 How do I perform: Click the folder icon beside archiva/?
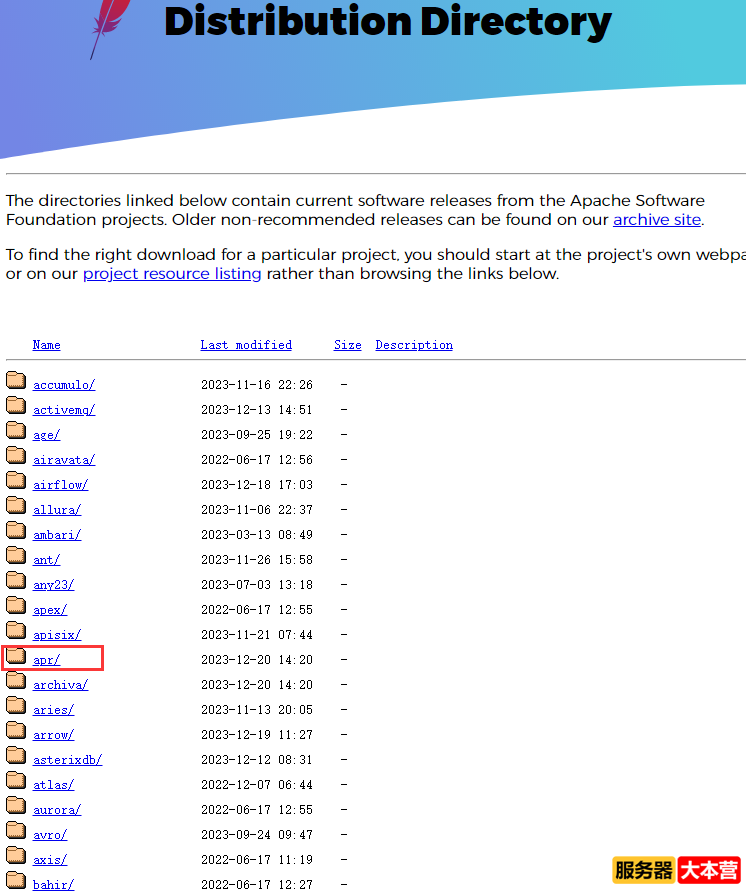(16, 680)
